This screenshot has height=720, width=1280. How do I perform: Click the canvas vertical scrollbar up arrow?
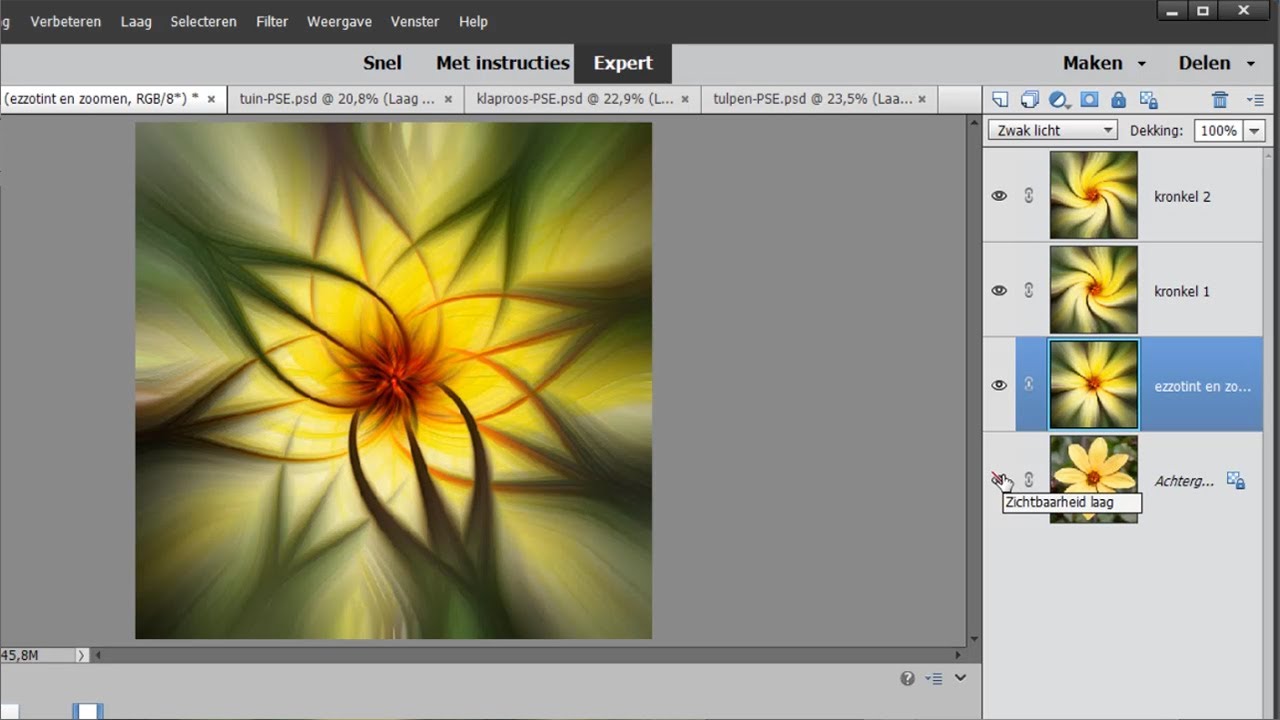tap(975, 121)
